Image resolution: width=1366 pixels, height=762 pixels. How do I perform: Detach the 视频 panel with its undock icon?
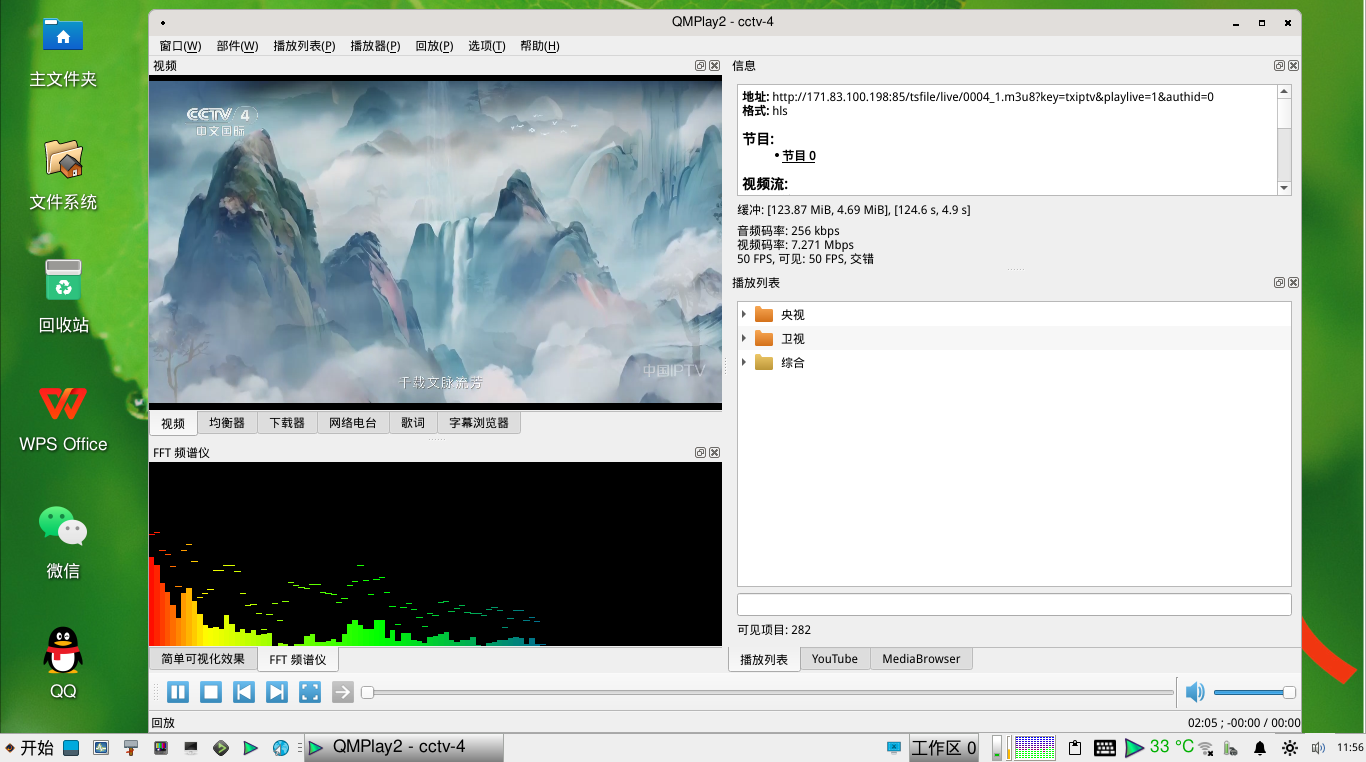pyautogui.click(x=699, y=65)
